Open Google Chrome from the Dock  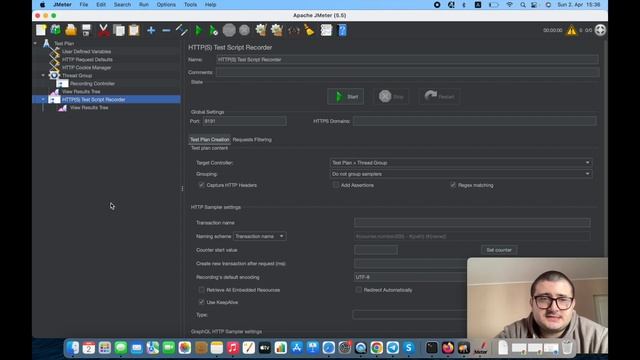pyautogui.click(x=376, y=348)
